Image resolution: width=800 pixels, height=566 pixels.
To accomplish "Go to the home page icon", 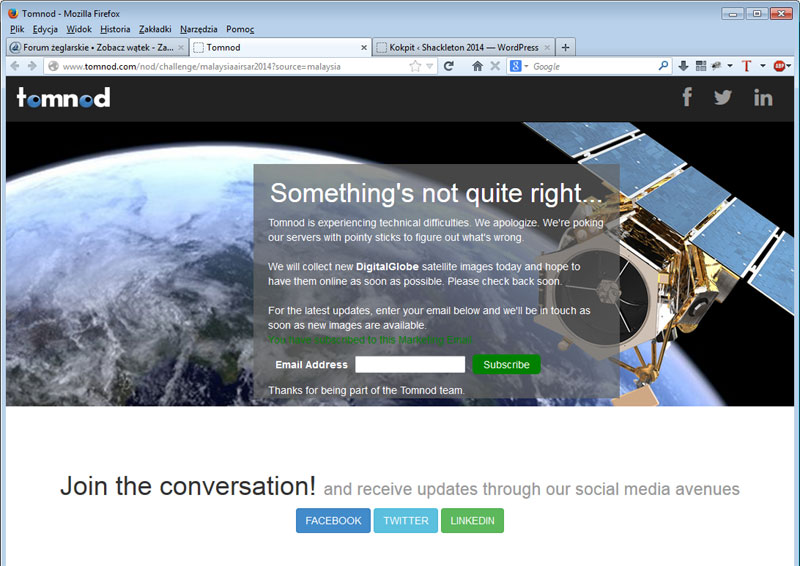I will (x=477, y=66).
